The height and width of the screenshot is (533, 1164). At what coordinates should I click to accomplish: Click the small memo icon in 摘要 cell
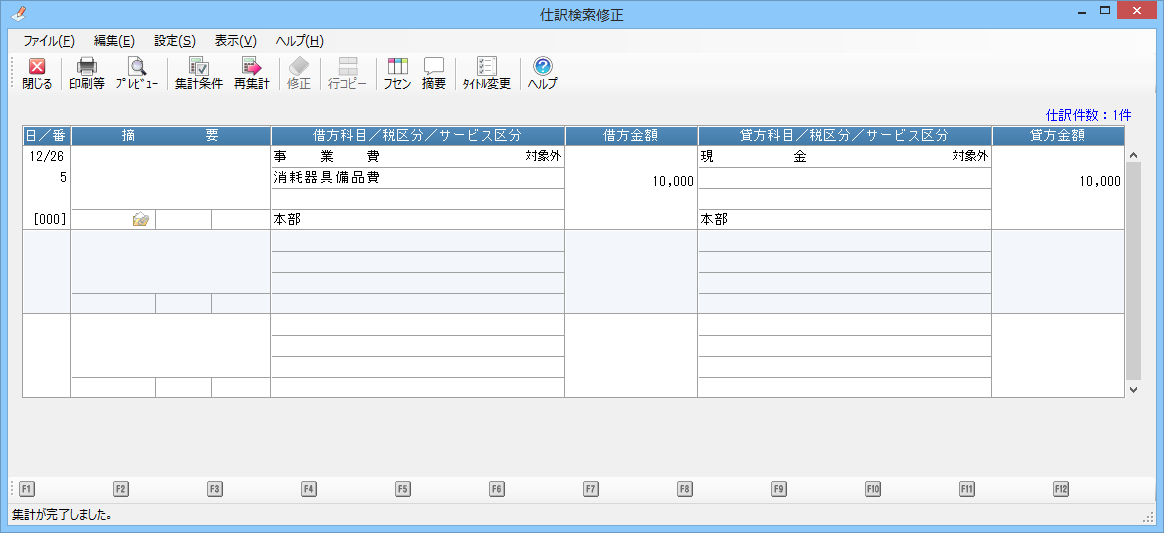[x=141, y=220]
